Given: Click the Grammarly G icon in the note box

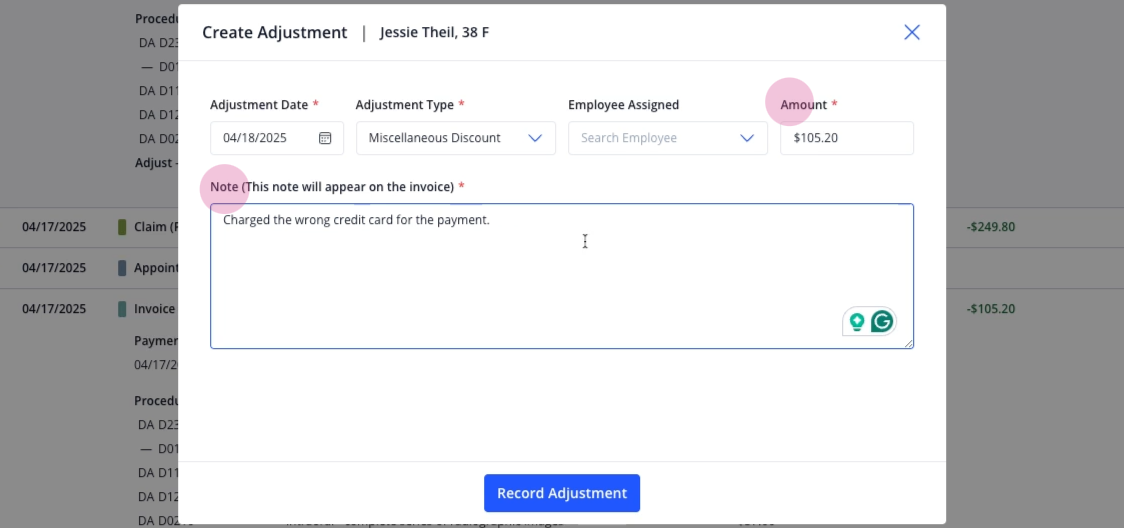Looking at the screenshot, I should click(x=882, y=322).
